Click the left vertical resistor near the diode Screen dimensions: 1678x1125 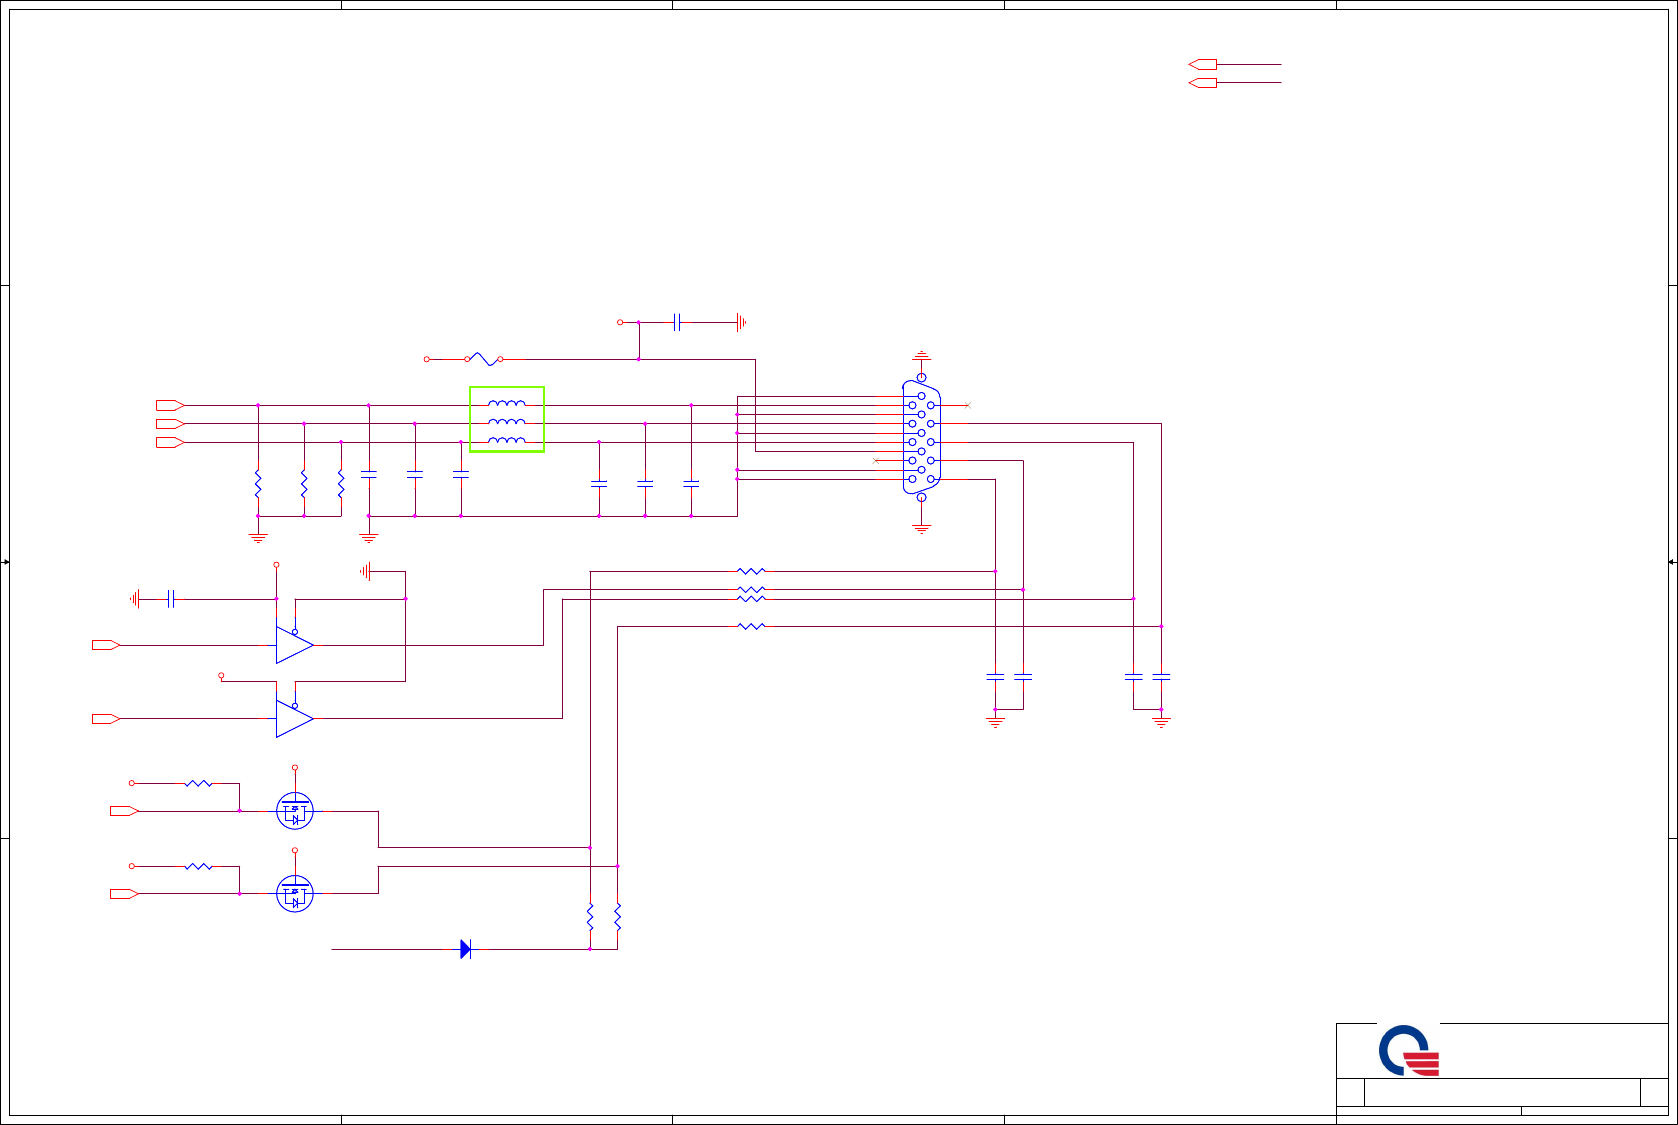[x=590, y=917]
